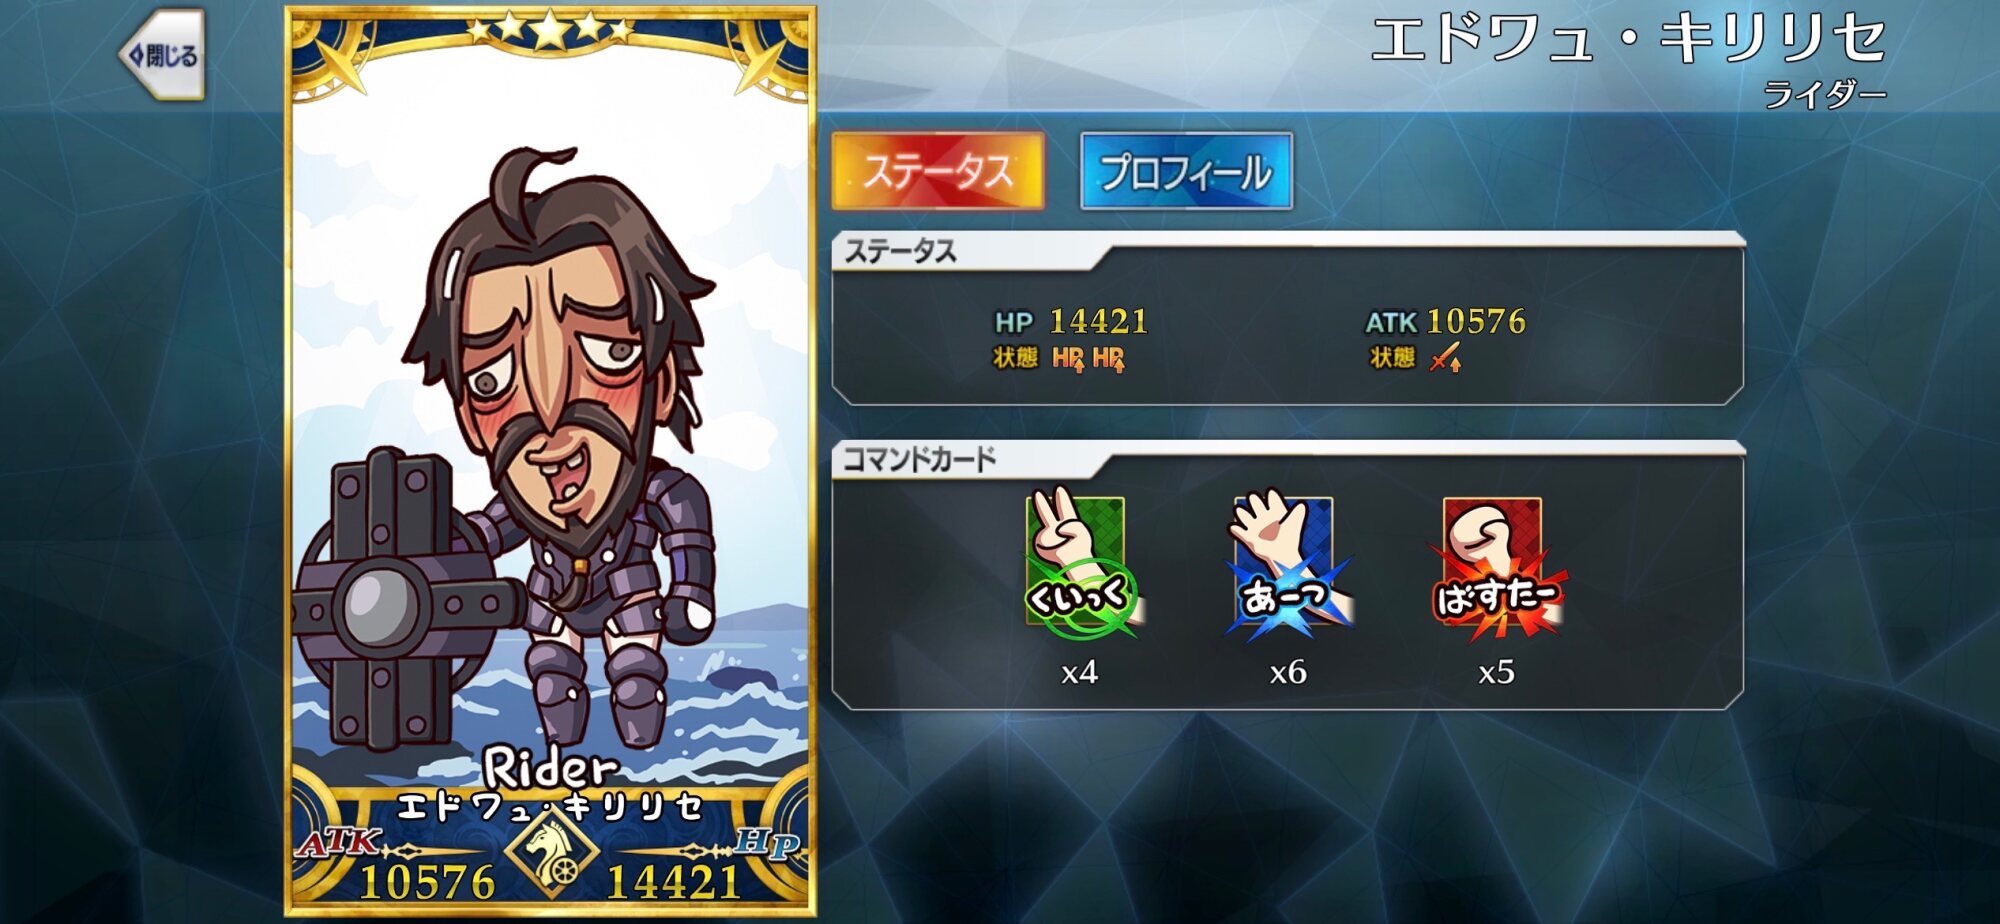Tap the first HP up status icon
Image resolution: width=2000 pixels, height=924 pixels.
coord(1068,358)
